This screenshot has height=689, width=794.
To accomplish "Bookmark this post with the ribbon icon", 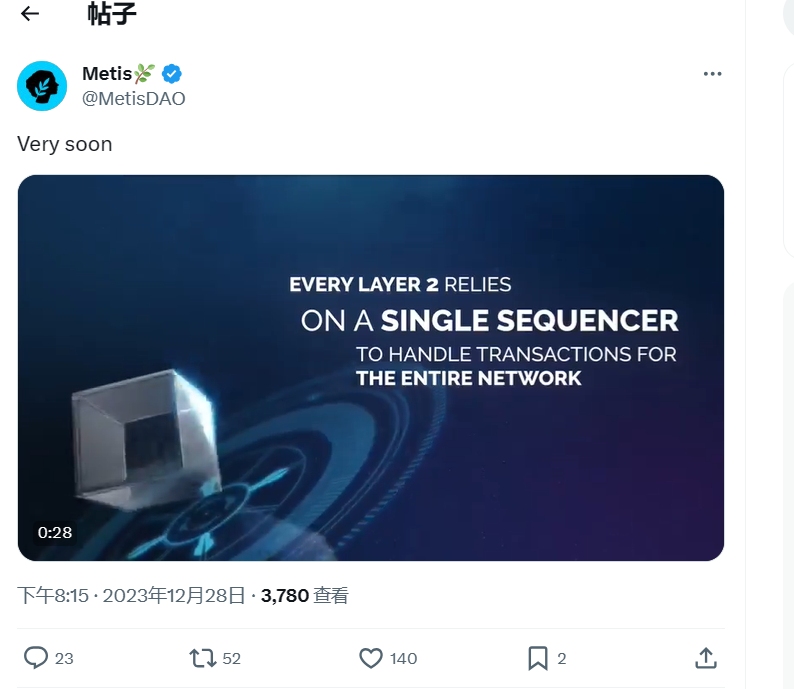I will tap(537, 658).
